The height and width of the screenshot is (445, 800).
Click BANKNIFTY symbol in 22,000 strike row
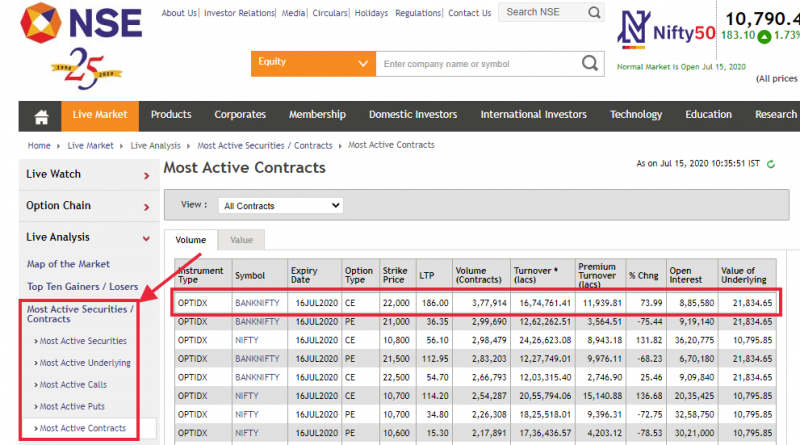tap(257, 303)
